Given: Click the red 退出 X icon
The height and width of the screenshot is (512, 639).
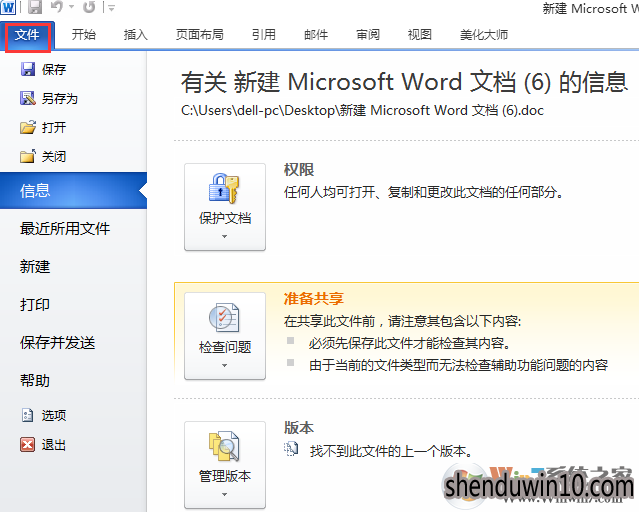Looking at the screenshot, I should 27,444.
